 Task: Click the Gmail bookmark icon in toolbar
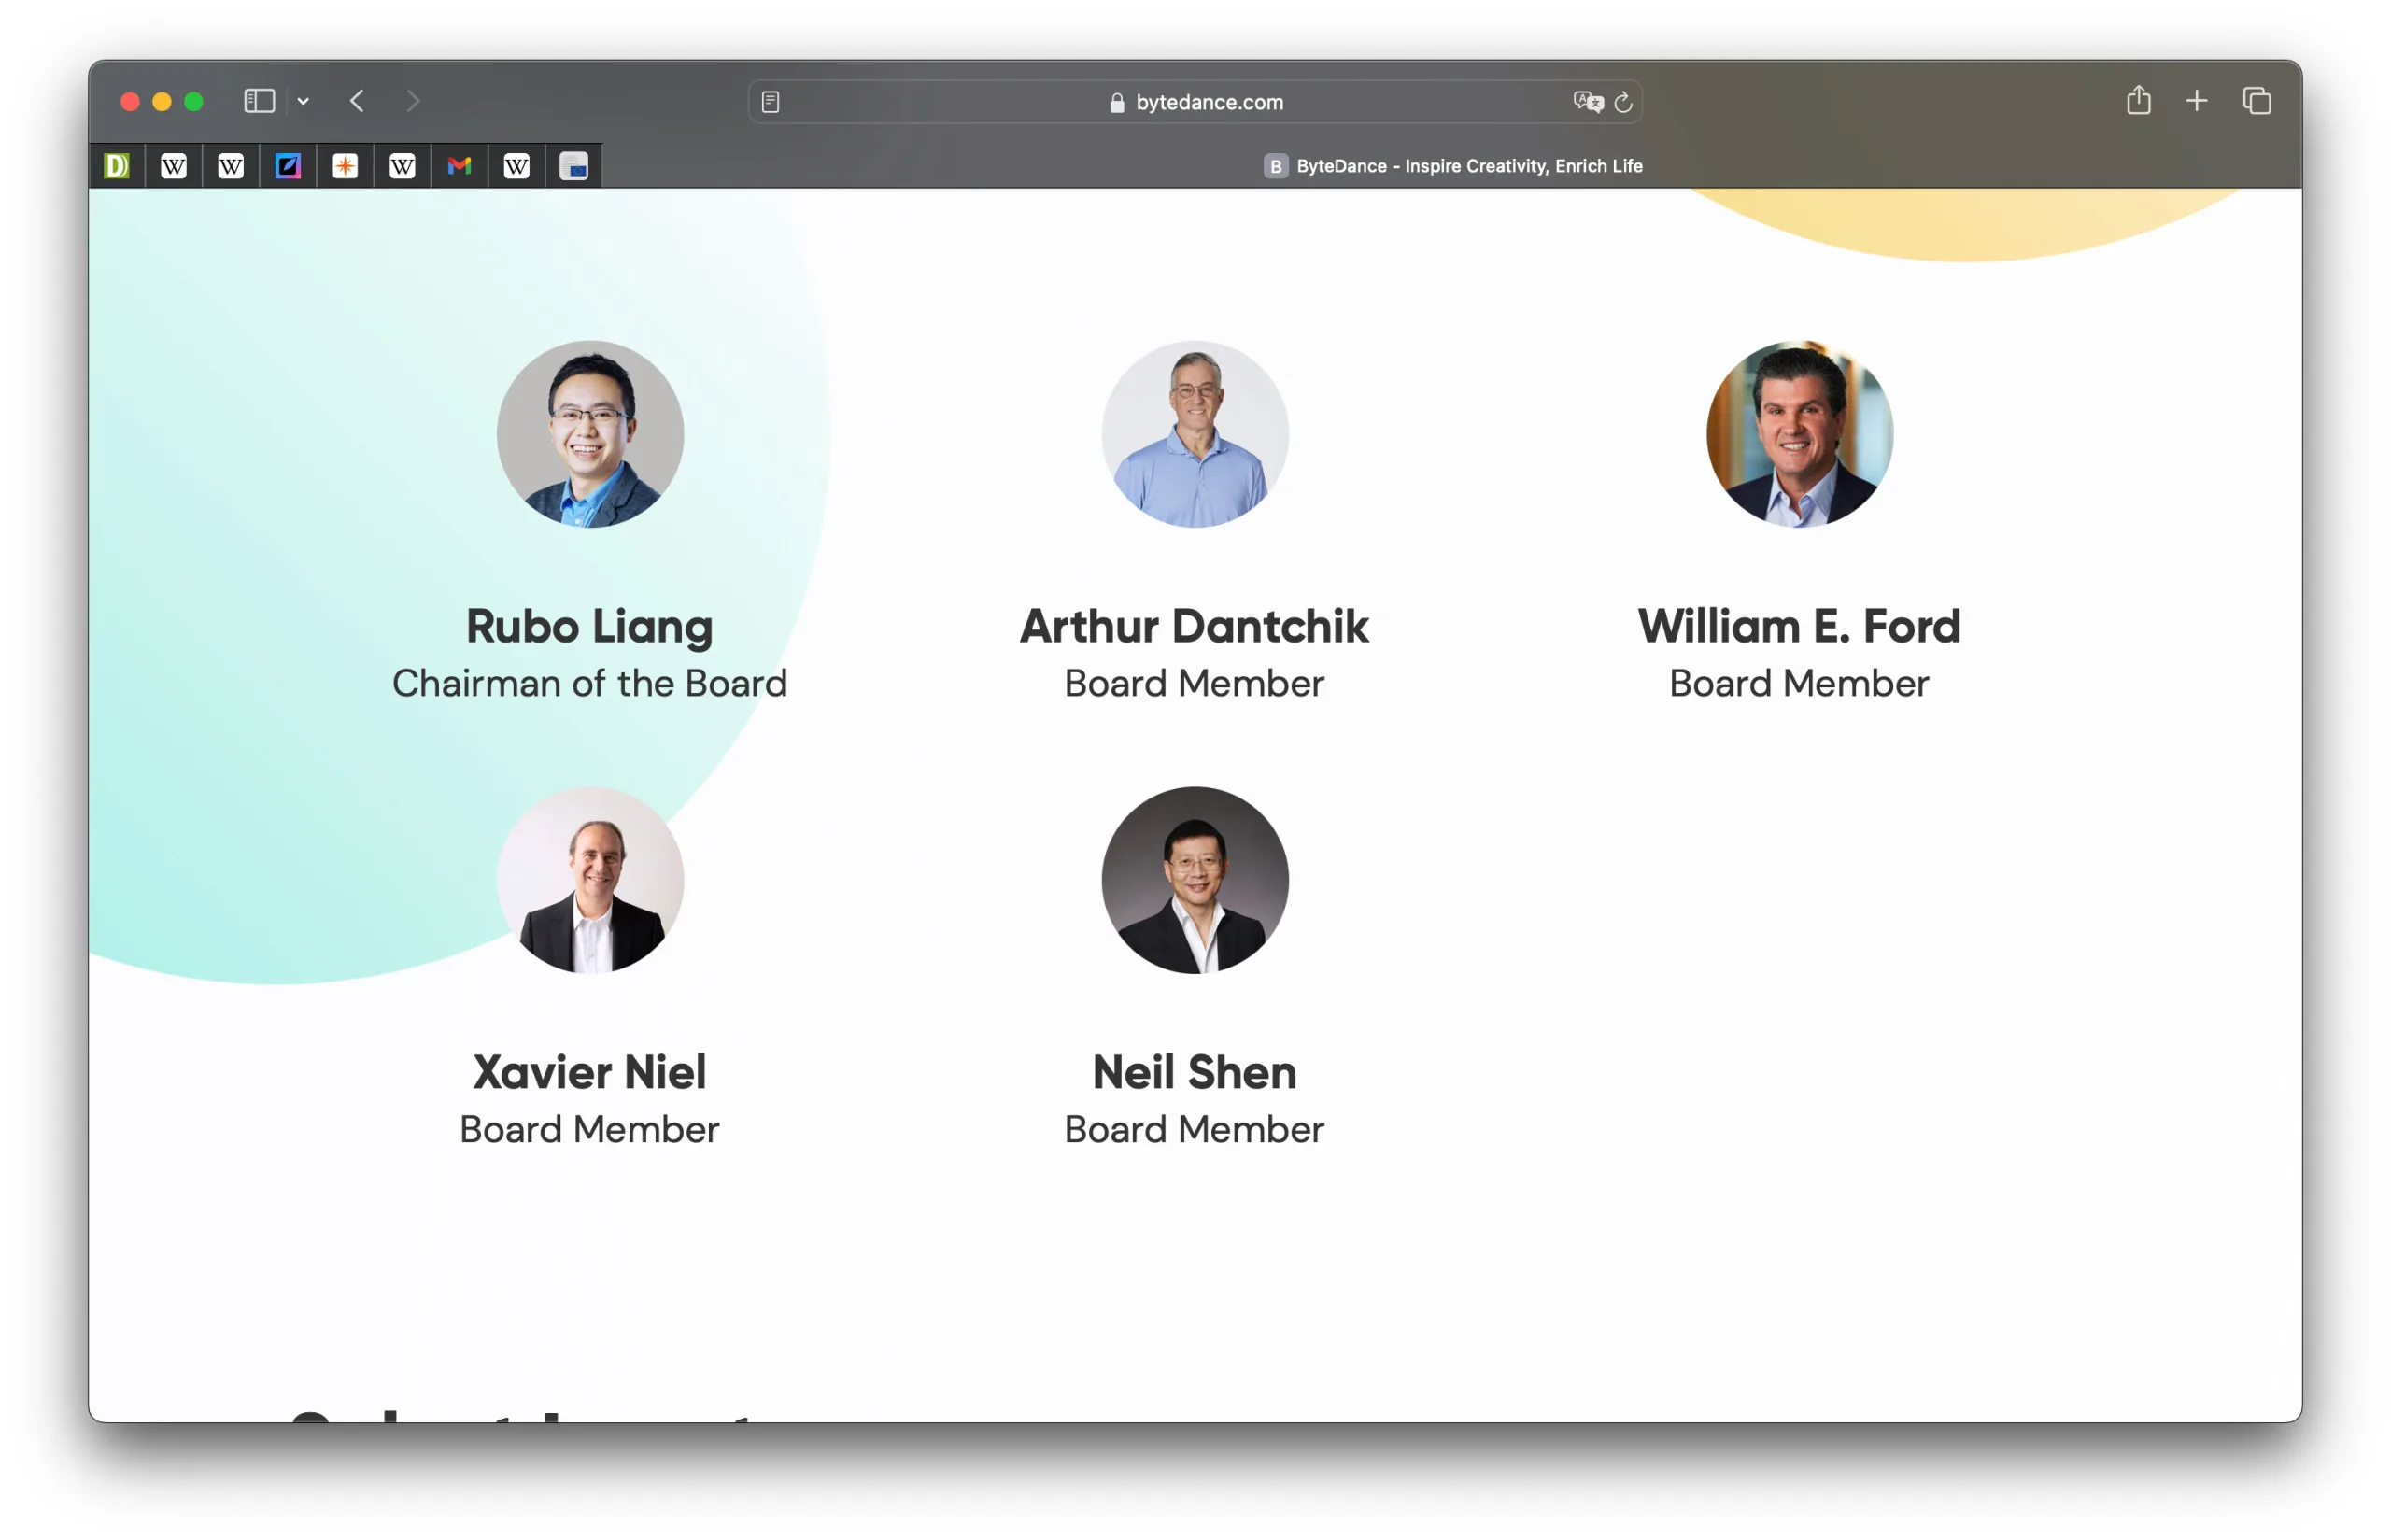tap(460, 165)
